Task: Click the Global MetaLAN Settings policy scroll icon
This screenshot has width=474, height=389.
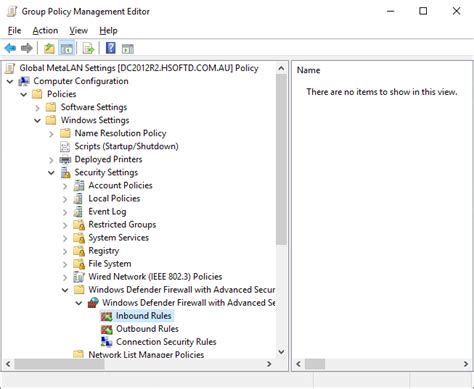Action: tap(10, 68)
